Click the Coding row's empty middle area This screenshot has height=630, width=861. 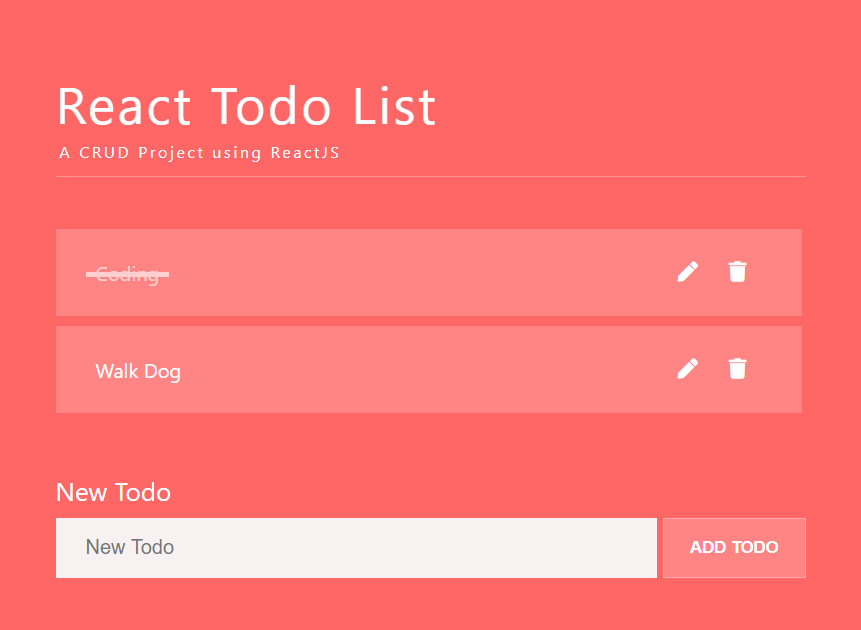click(x=420, y=273)
